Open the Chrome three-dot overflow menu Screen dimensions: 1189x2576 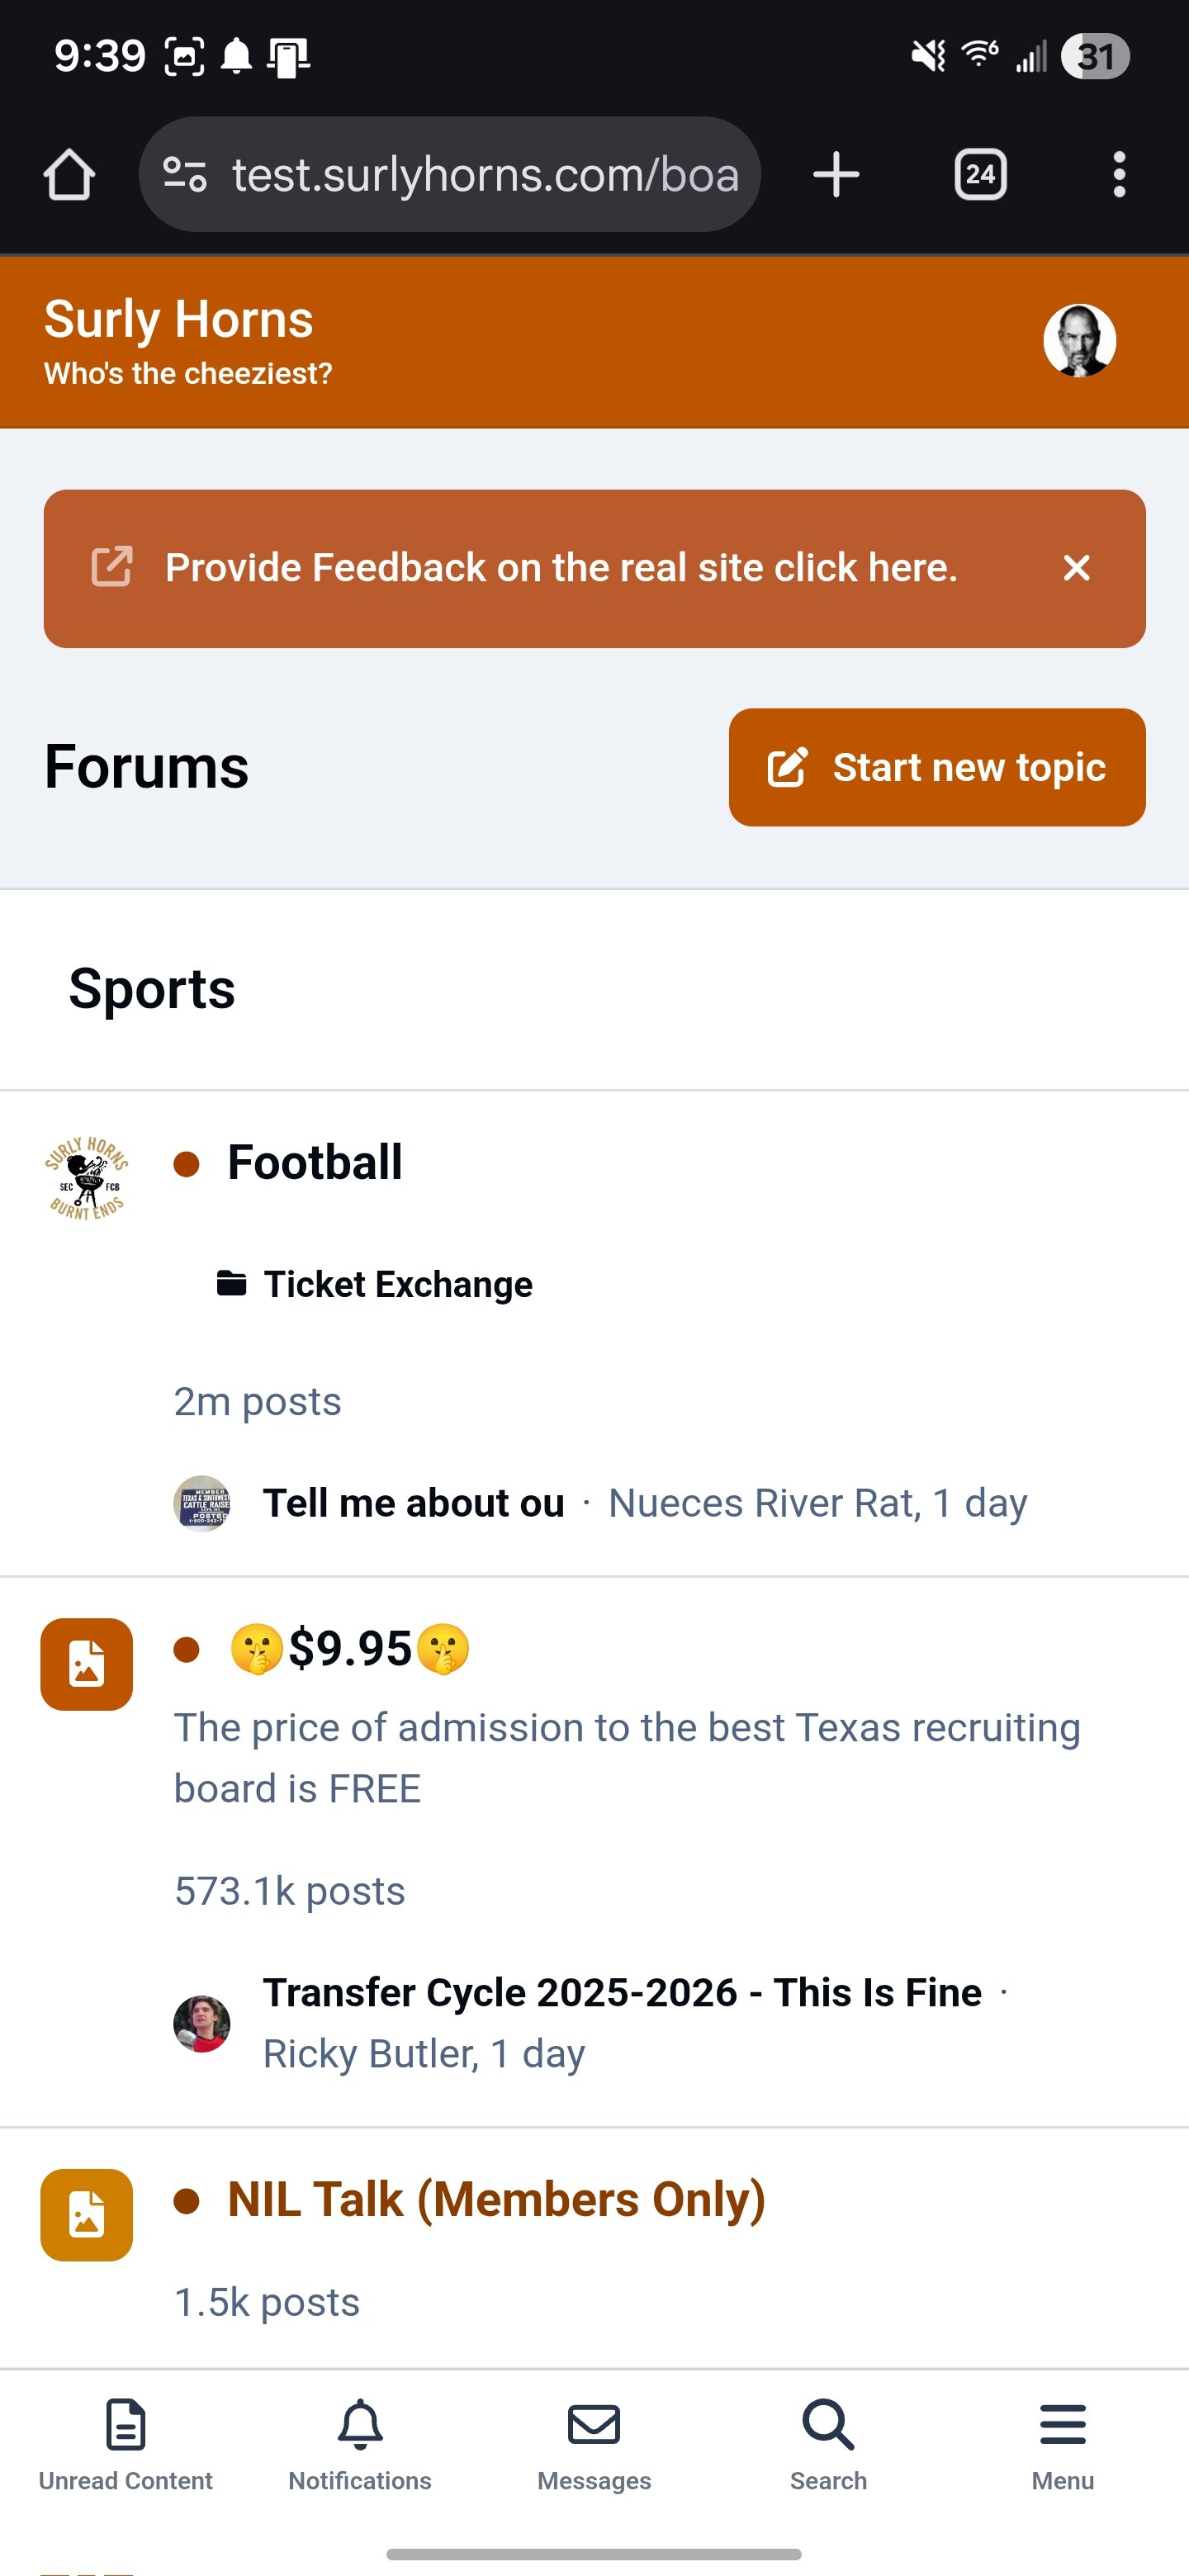click(1119, 175)
